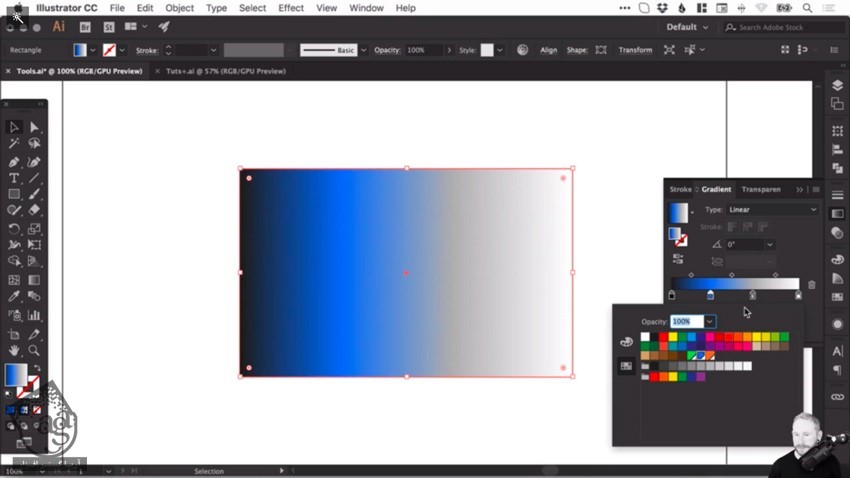Pick the Paintbrush tool

(x=34, y=194)
